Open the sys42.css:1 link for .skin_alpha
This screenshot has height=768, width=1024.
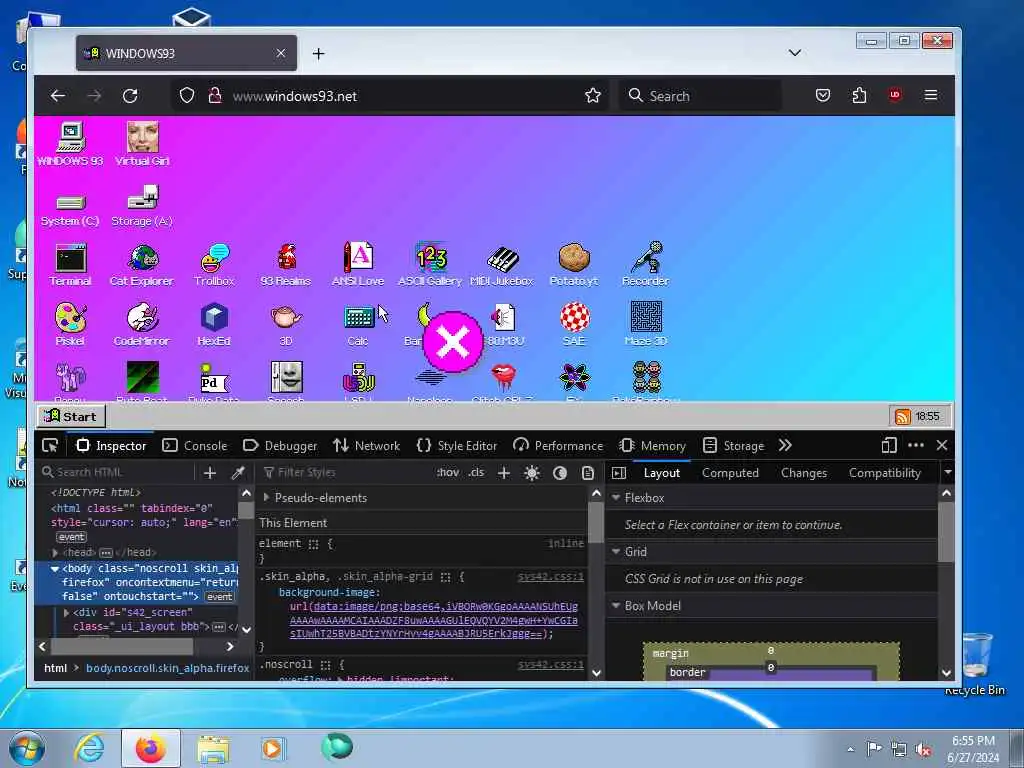point(551,577)
